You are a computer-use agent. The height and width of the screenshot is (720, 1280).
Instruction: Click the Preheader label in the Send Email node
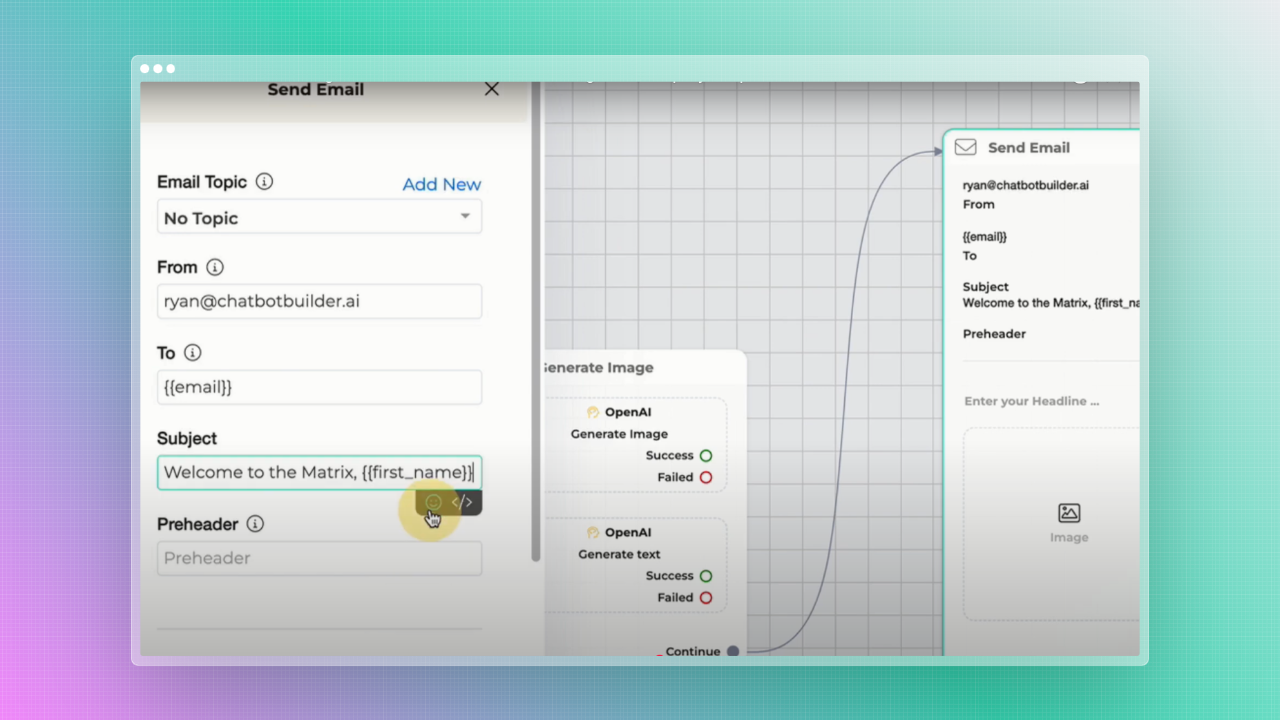[x=994, y=334]
